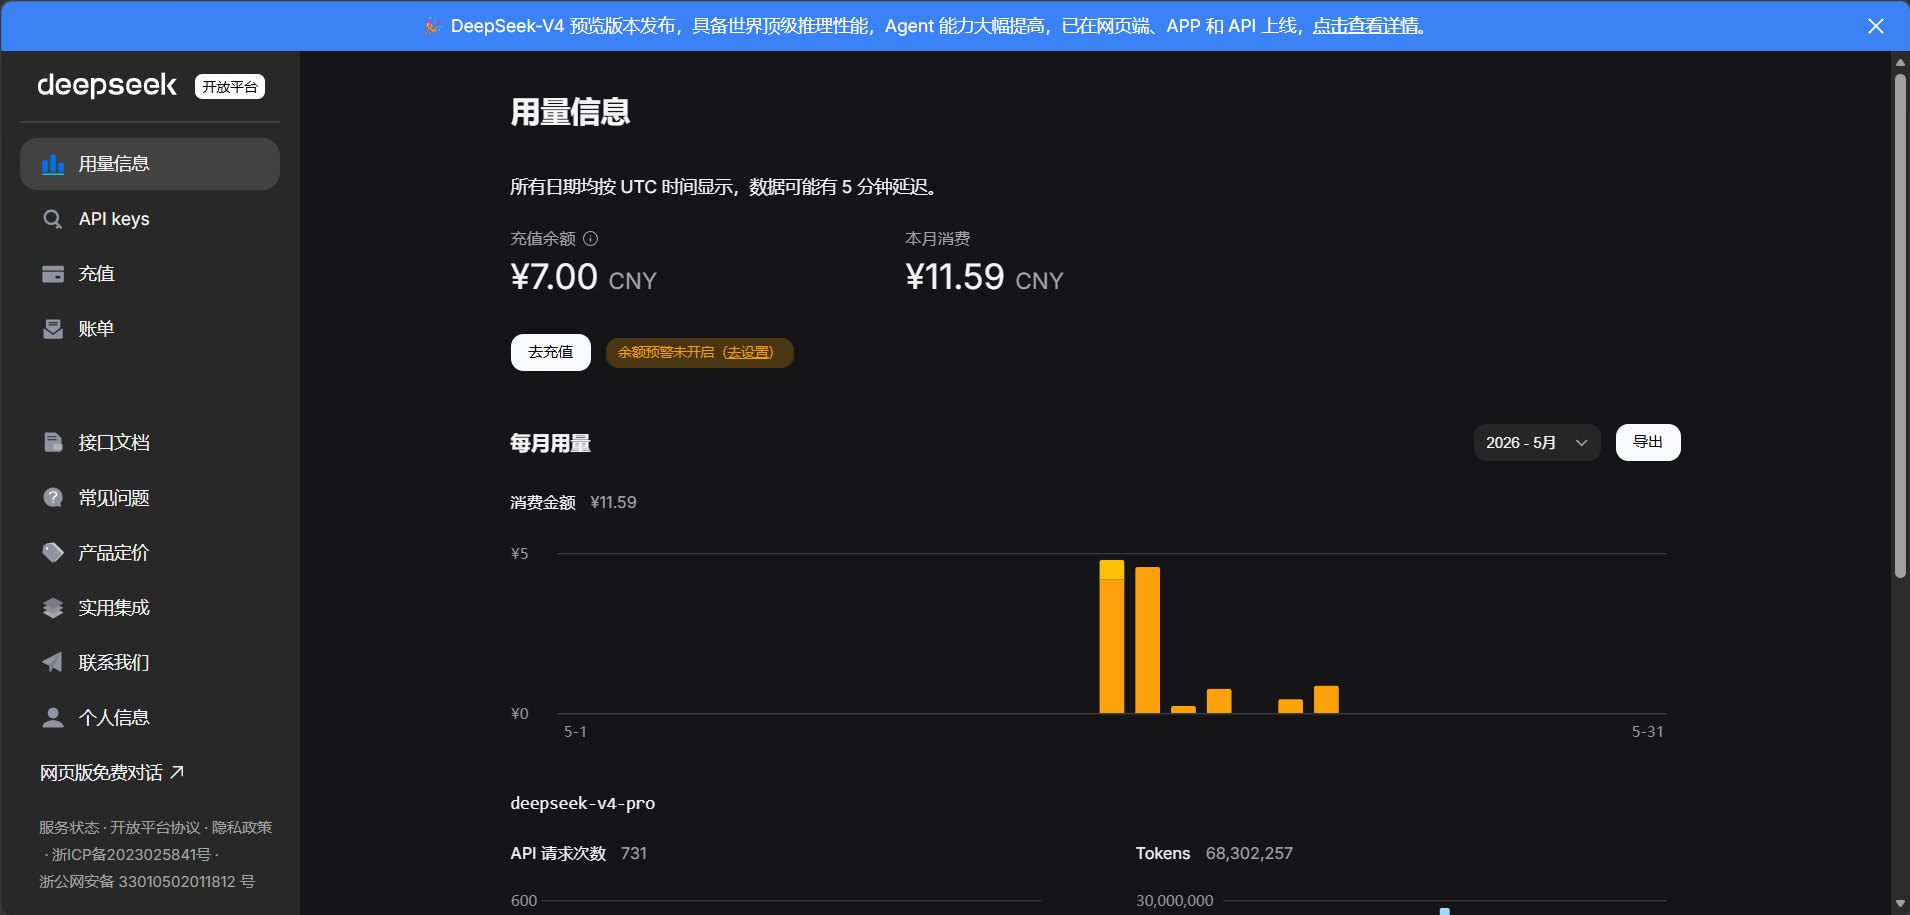This screenshot has width=1910, height=915.
Task: Go to the 充值 menu item
Action: (x=150, y=274)
